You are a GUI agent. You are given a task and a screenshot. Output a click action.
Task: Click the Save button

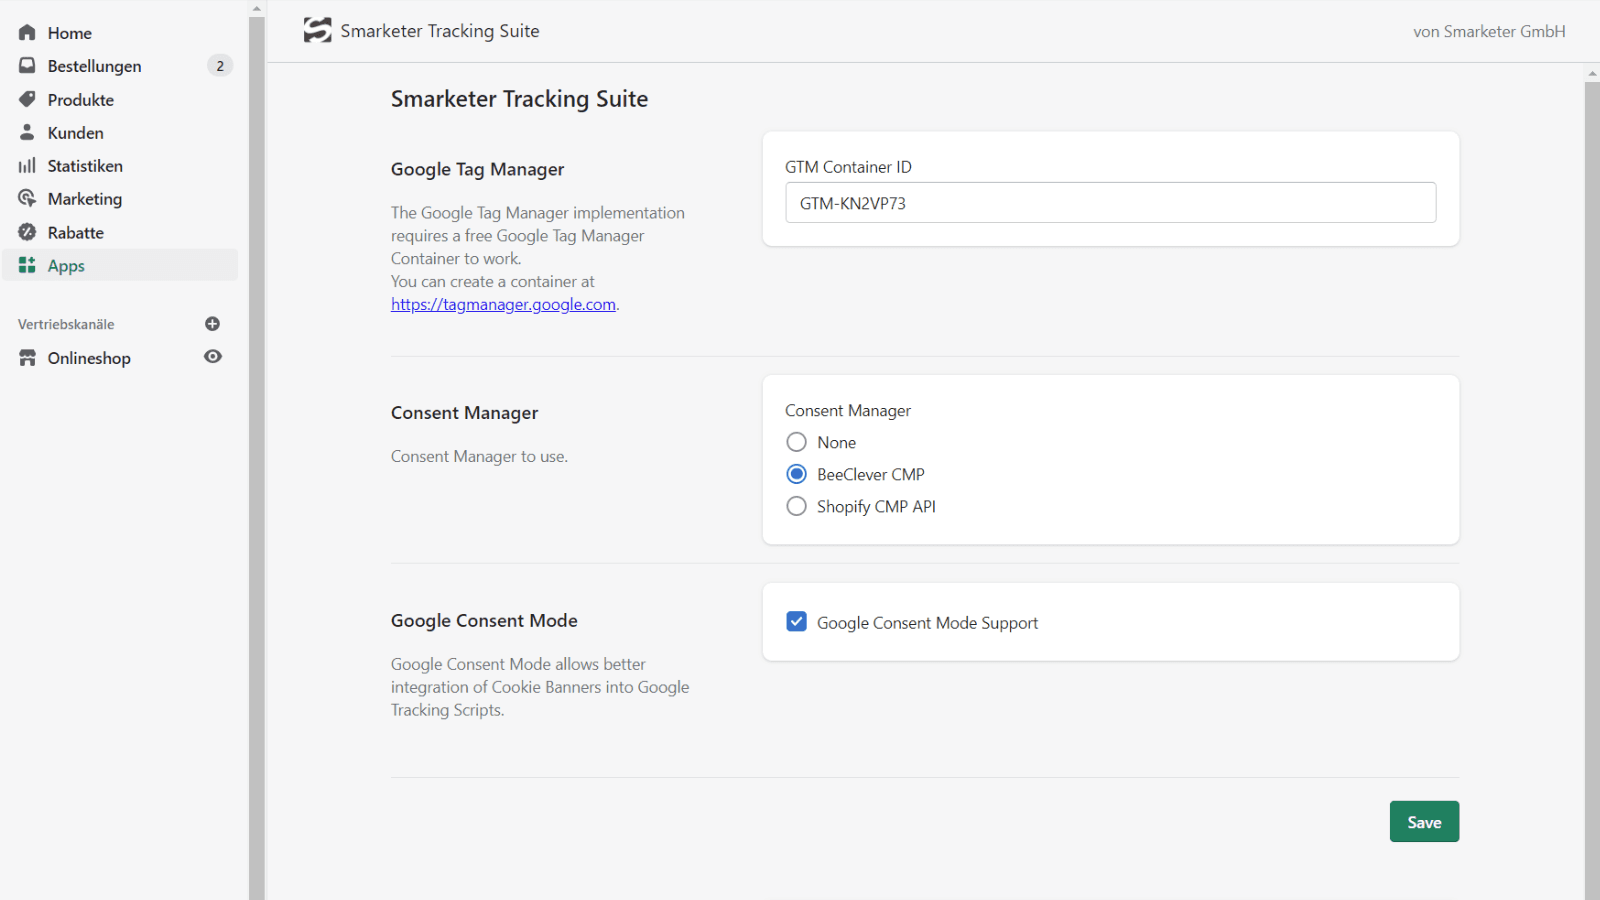pos(1424,821)
